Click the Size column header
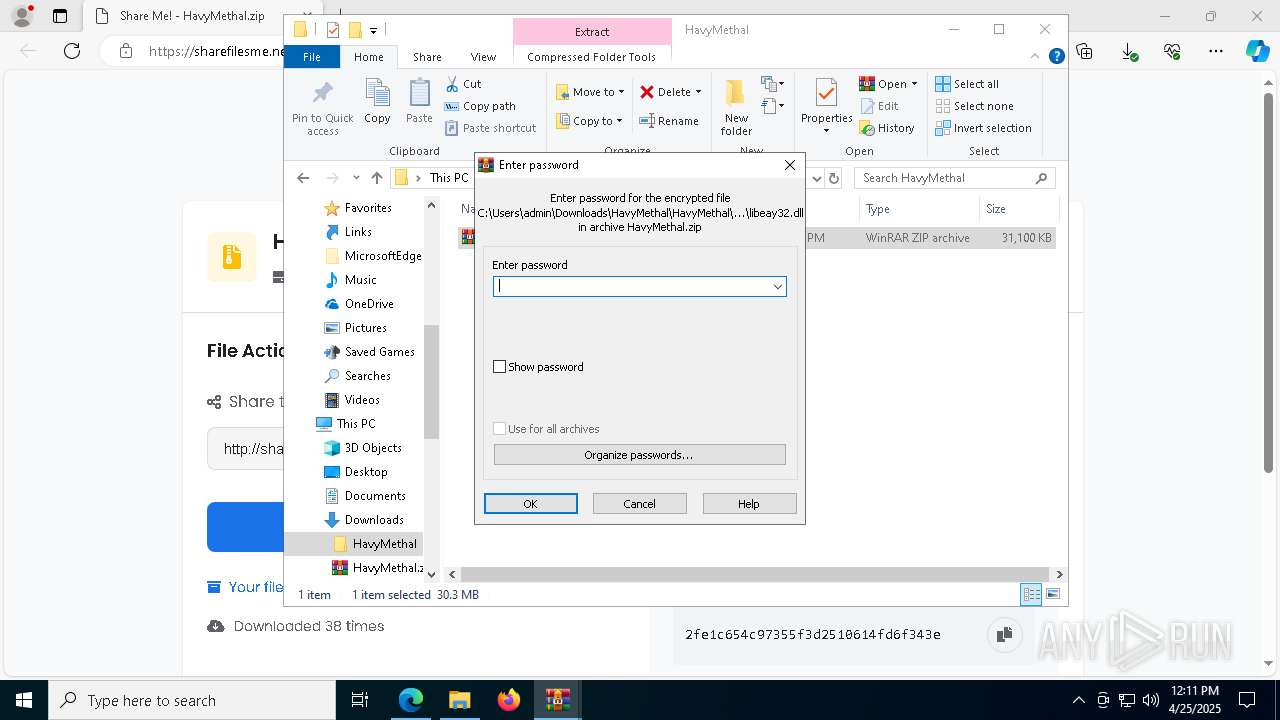 pyautogui.click(x=1017, y=209)
